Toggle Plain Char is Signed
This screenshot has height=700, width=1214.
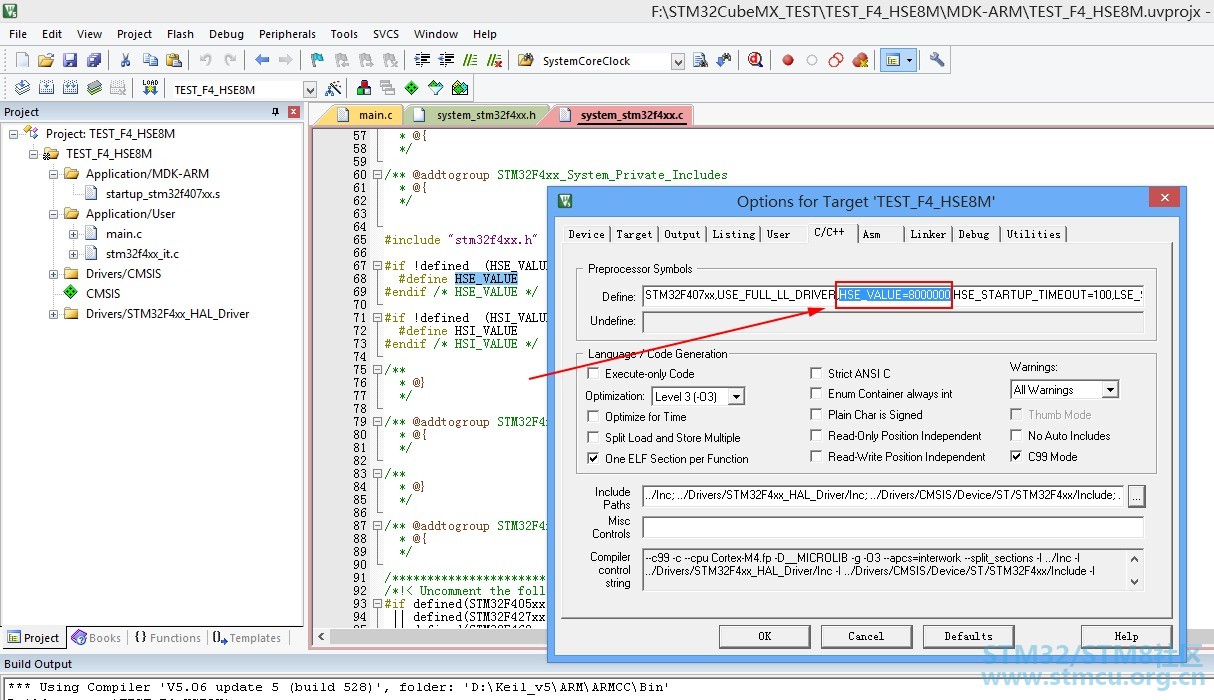click(x=818, y=415)
